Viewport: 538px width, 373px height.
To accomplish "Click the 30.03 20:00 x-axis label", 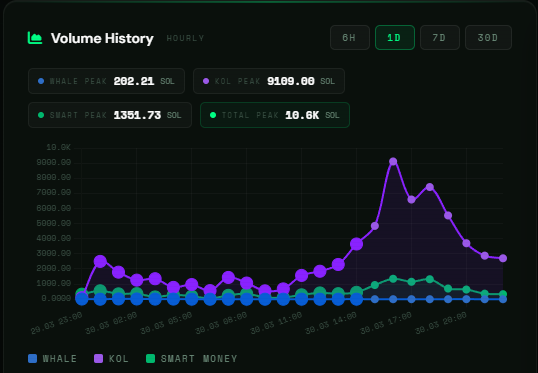I will click(x=441, y=323).
